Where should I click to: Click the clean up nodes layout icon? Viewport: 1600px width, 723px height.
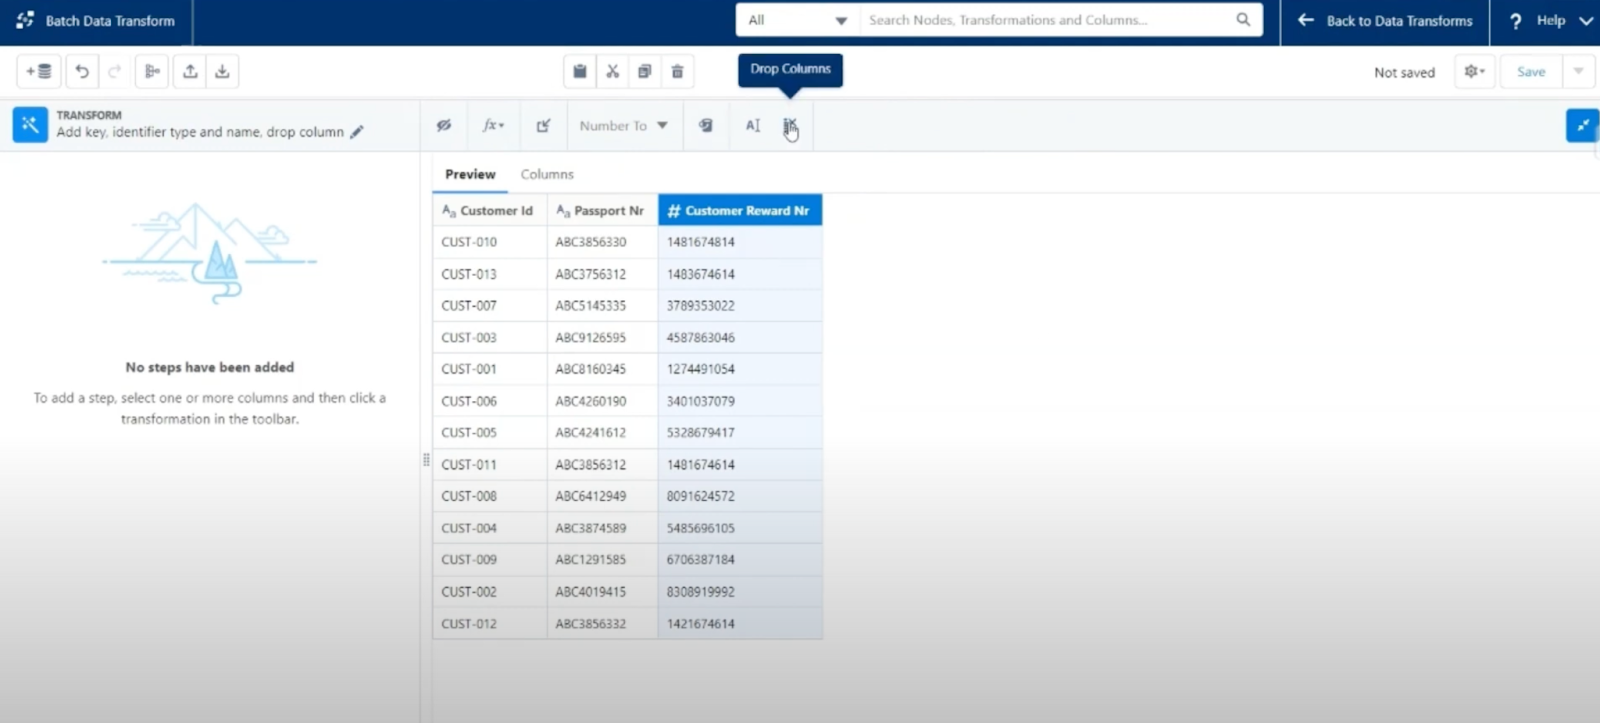pyautogui.click(x=152, y=71)
